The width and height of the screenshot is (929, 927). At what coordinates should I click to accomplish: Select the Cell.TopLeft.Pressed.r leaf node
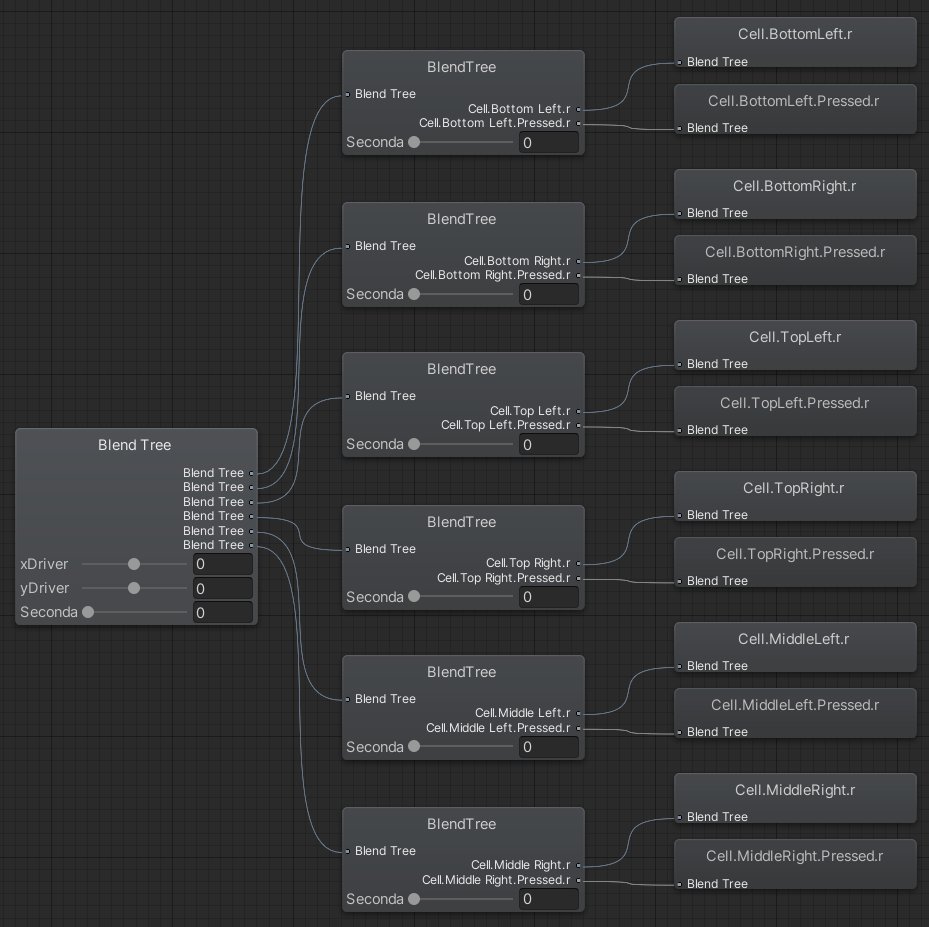(x=795, y=411)
